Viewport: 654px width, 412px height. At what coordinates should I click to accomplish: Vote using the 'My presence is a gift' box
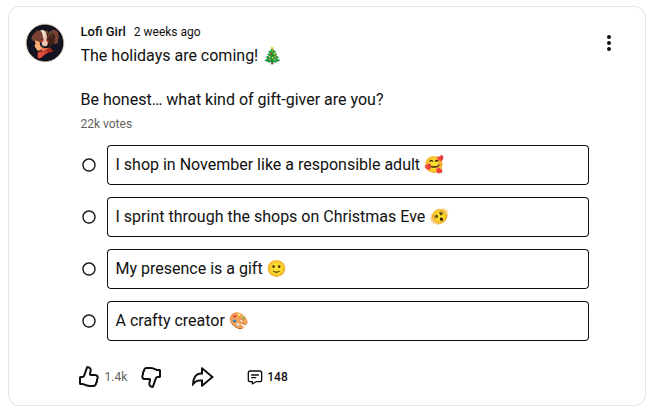coord(347,269)
